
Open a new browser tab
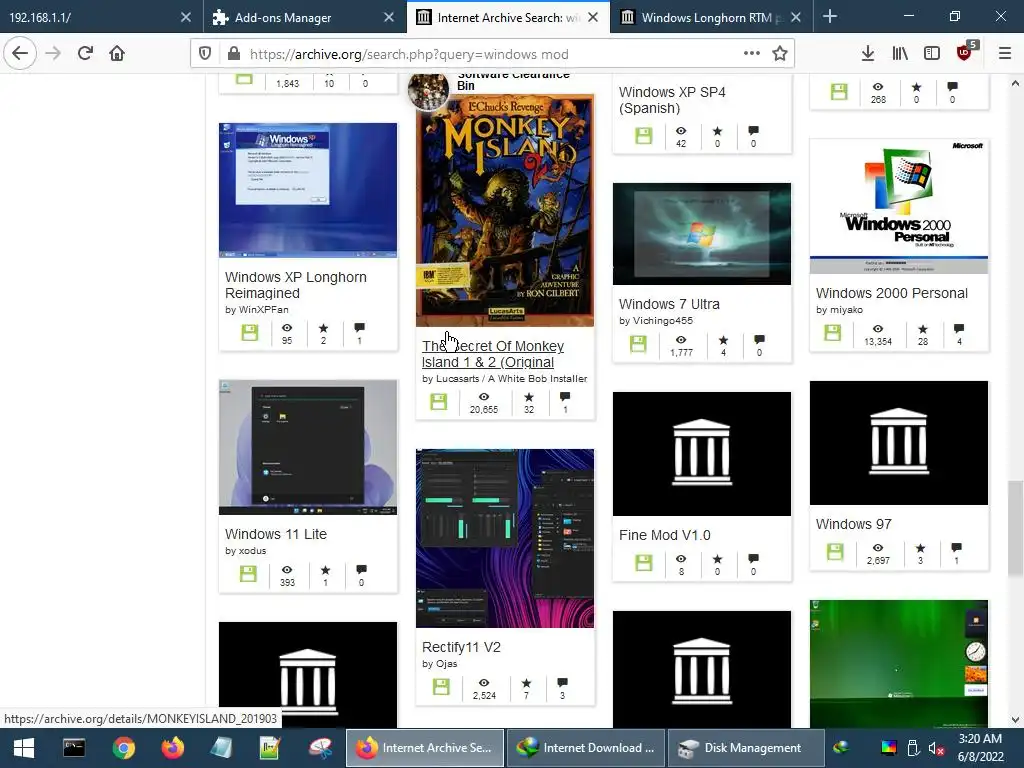point(829,16)
